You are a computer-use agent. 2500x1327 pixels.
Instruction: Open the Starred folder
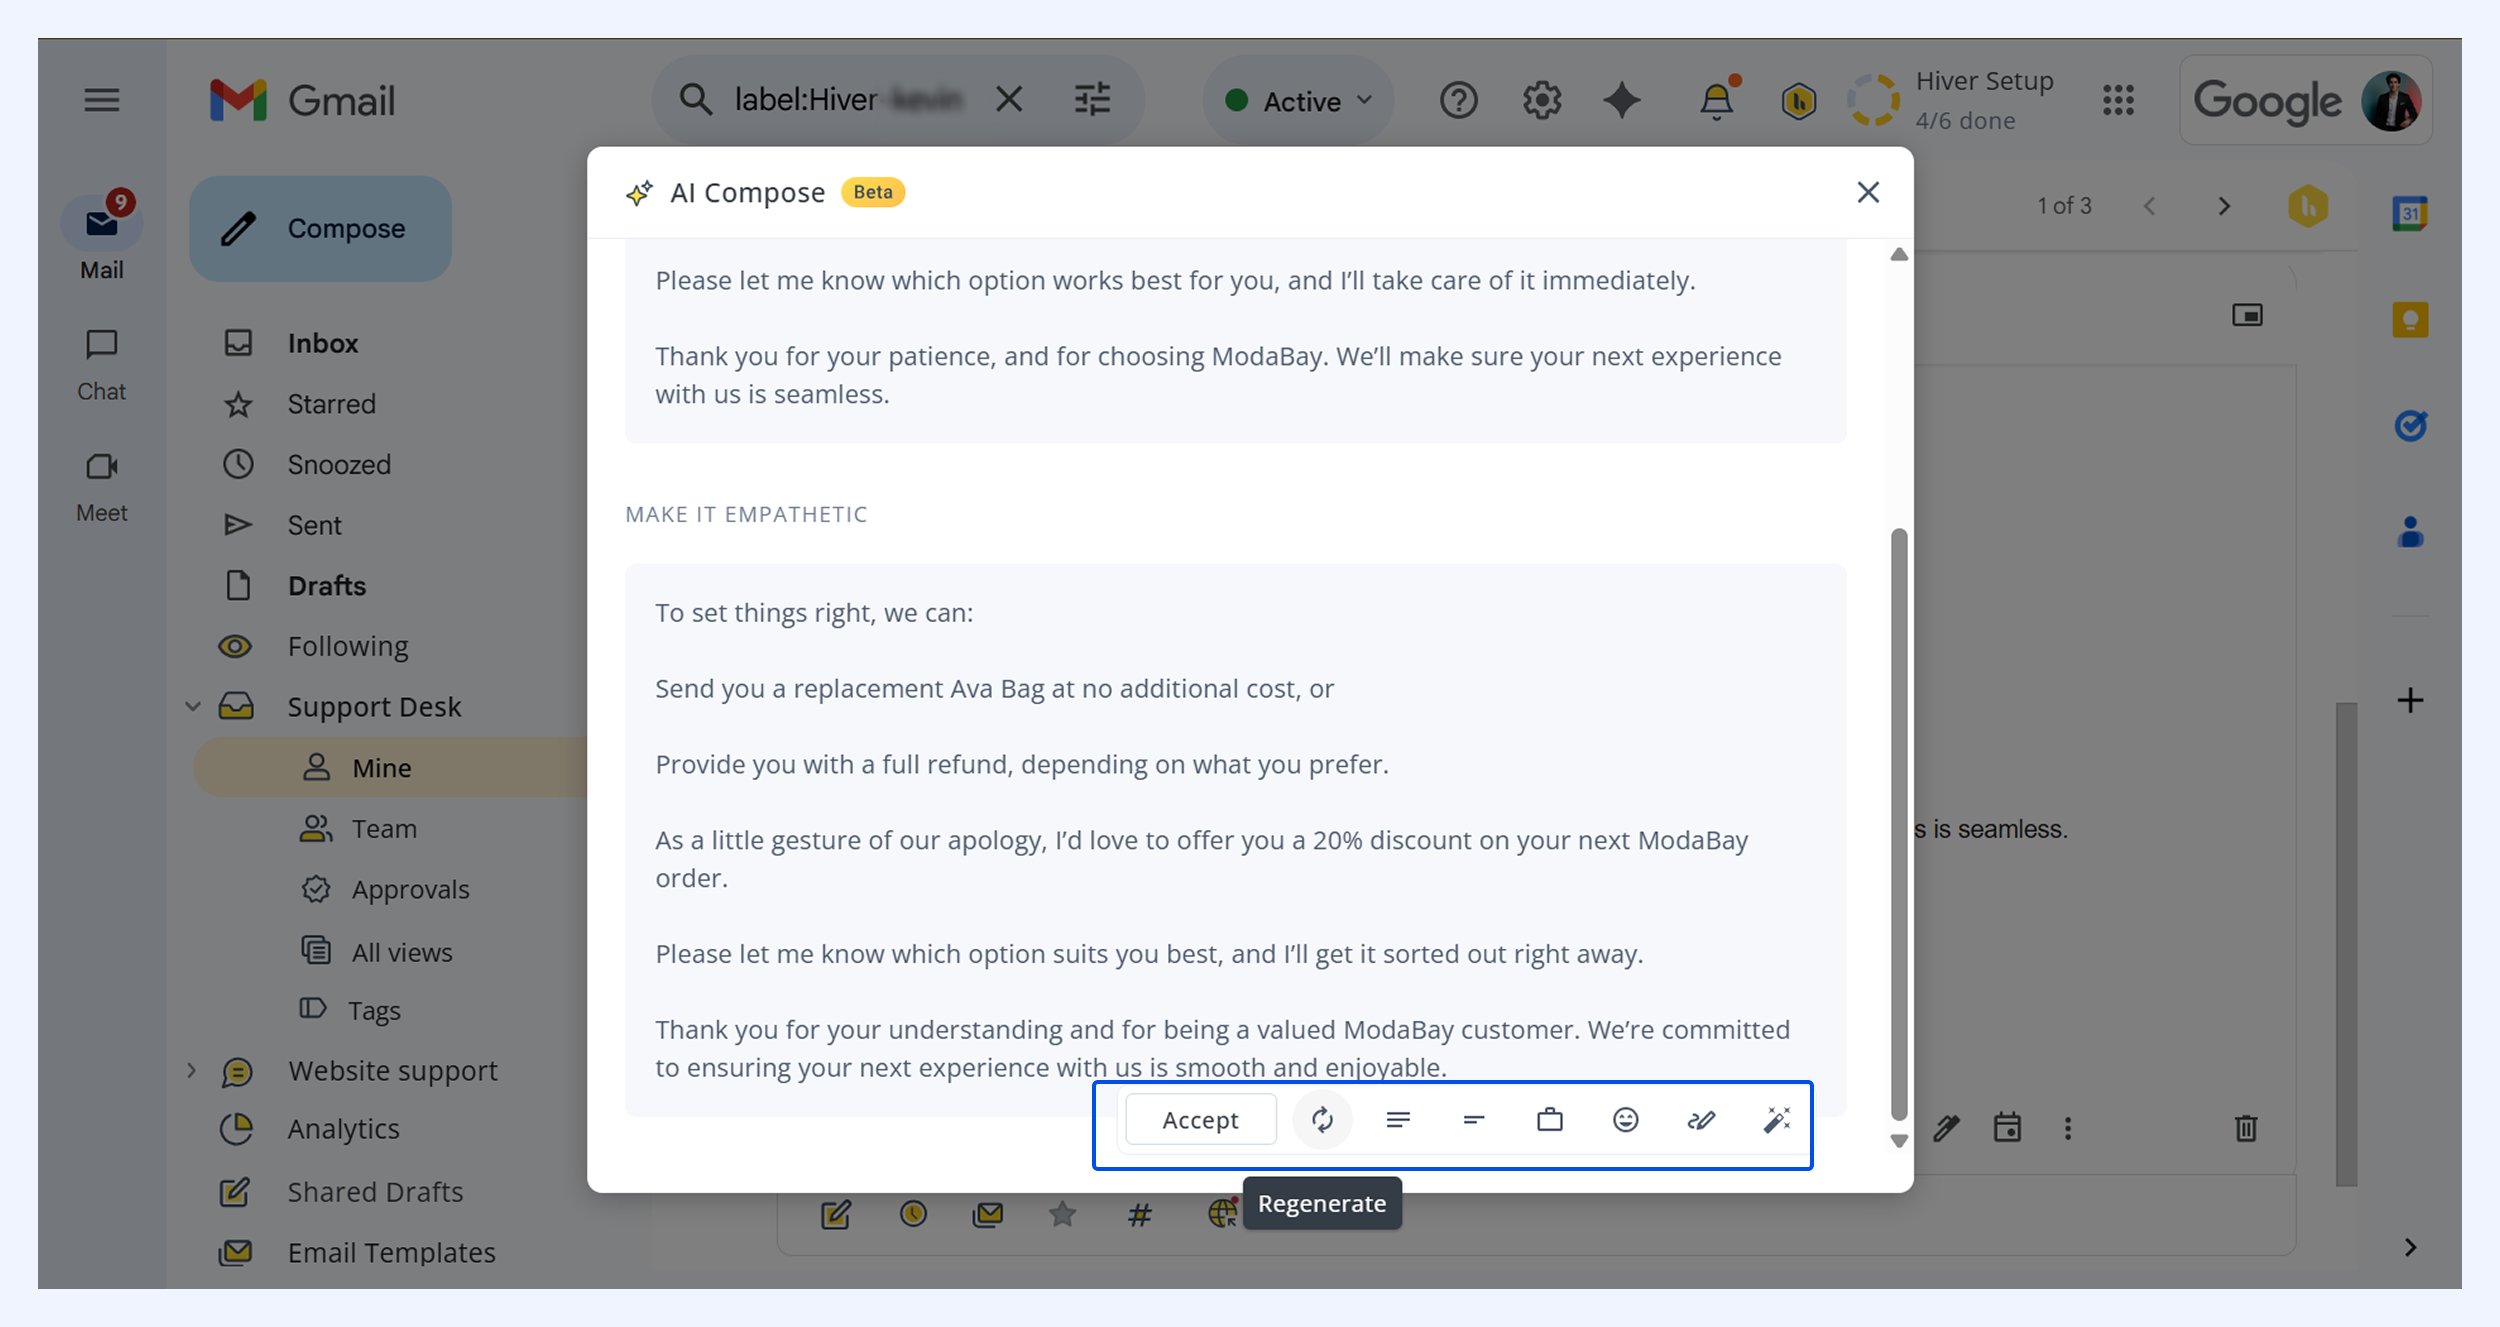tap(332, 404)
